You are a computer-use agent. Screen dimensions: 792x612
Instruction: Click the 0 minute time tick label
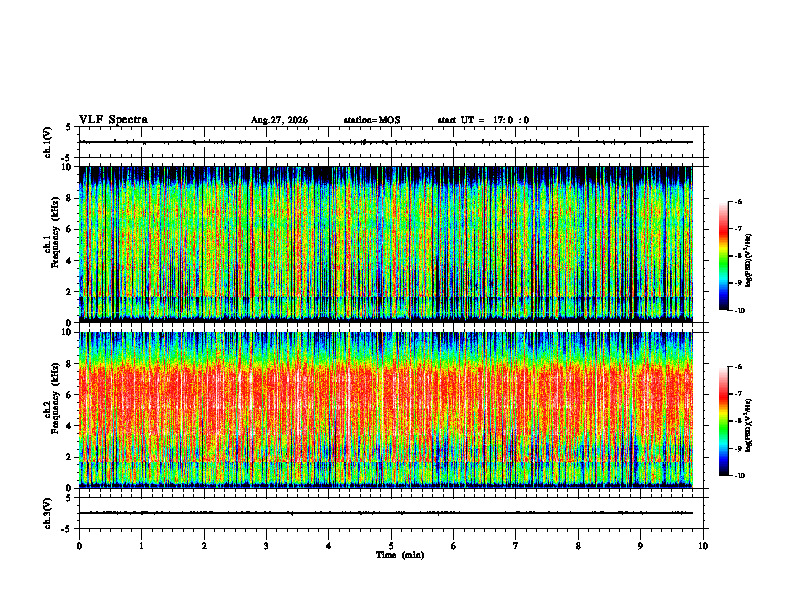click(79, 546)
